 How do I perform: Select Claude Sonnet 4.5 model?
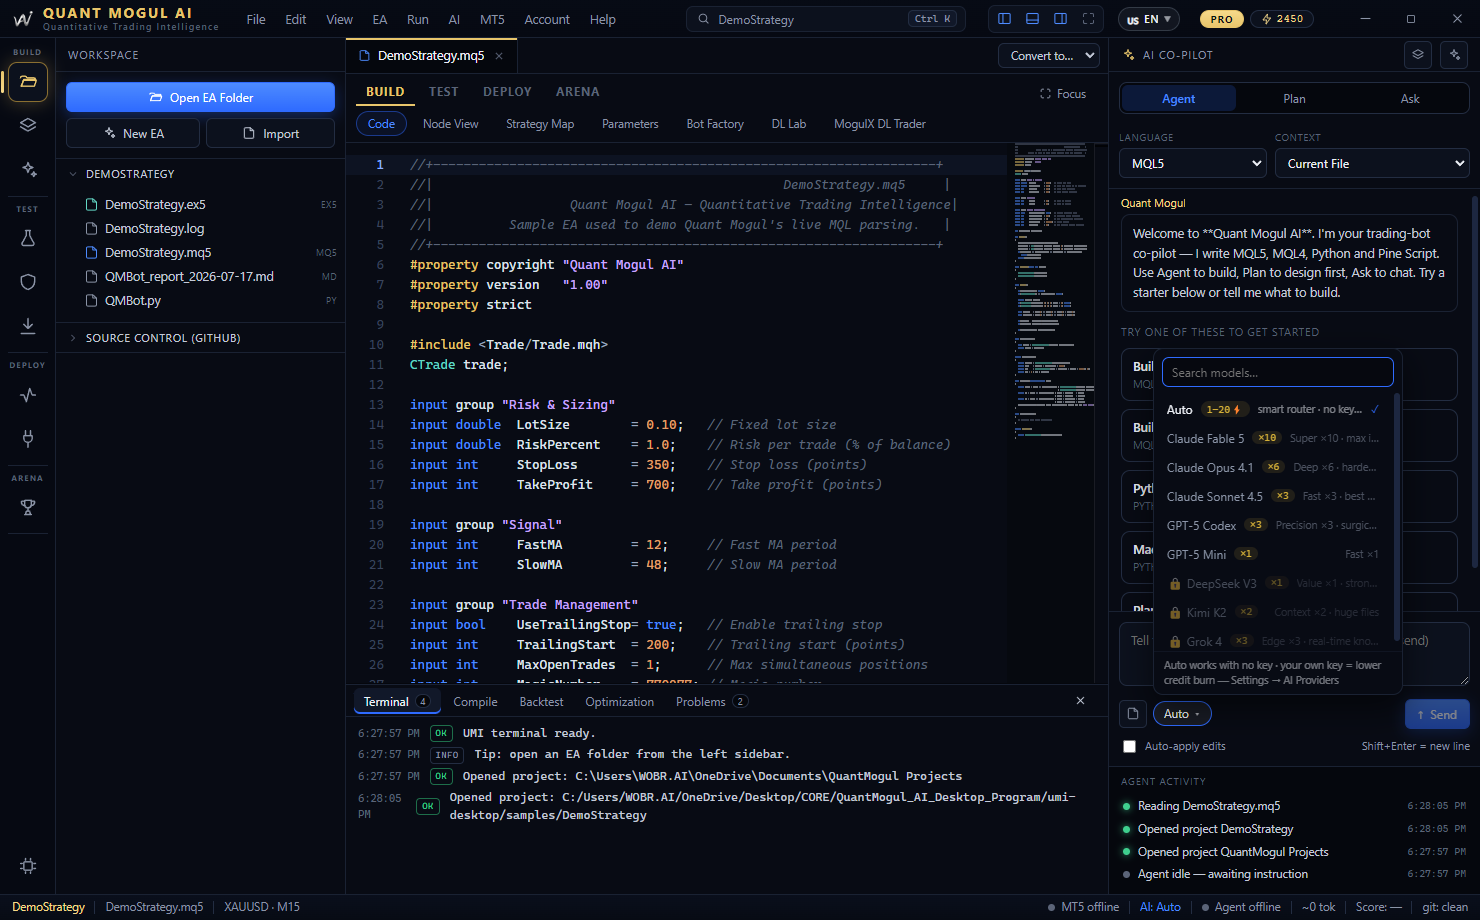click(1273, 496)
